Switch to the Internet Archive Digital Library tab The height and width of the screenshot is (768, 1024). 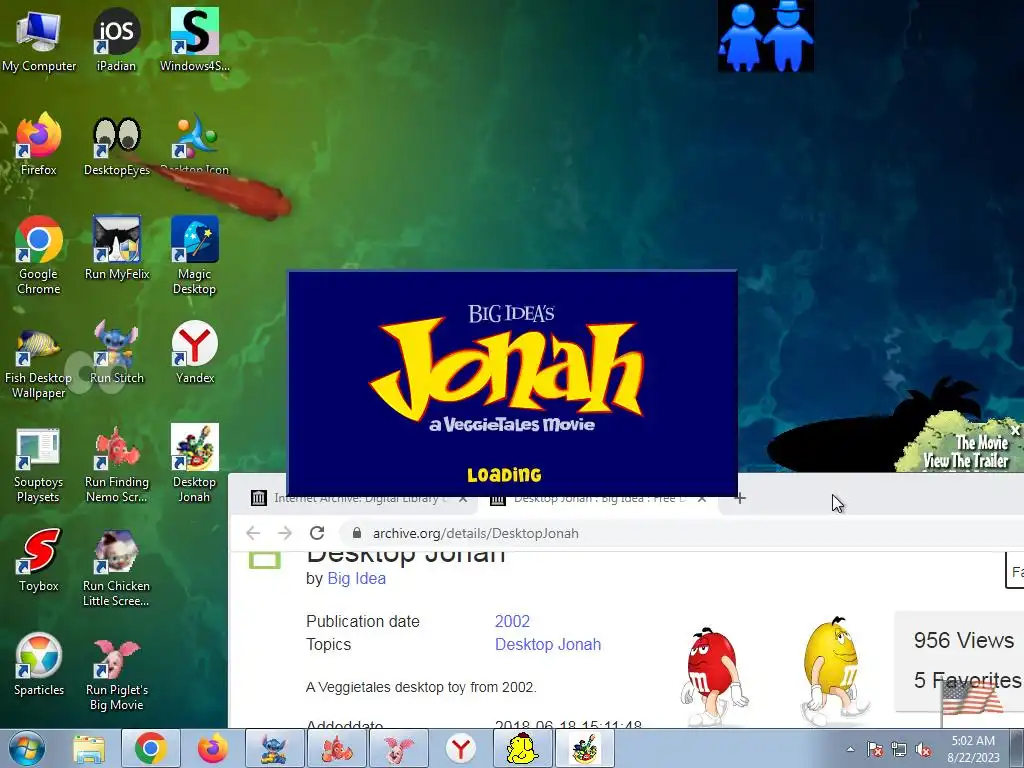[360, 498]
